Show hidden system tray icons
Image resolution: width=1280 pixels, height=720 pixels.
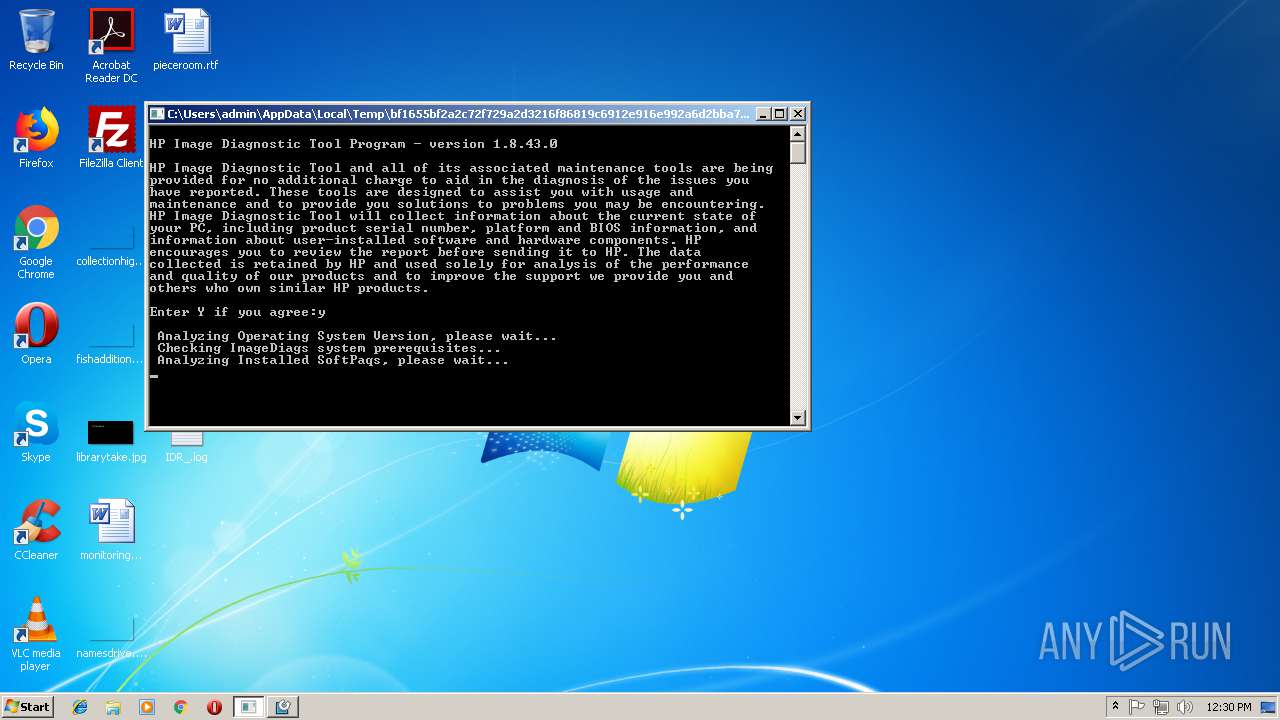tap(1115, 707)
